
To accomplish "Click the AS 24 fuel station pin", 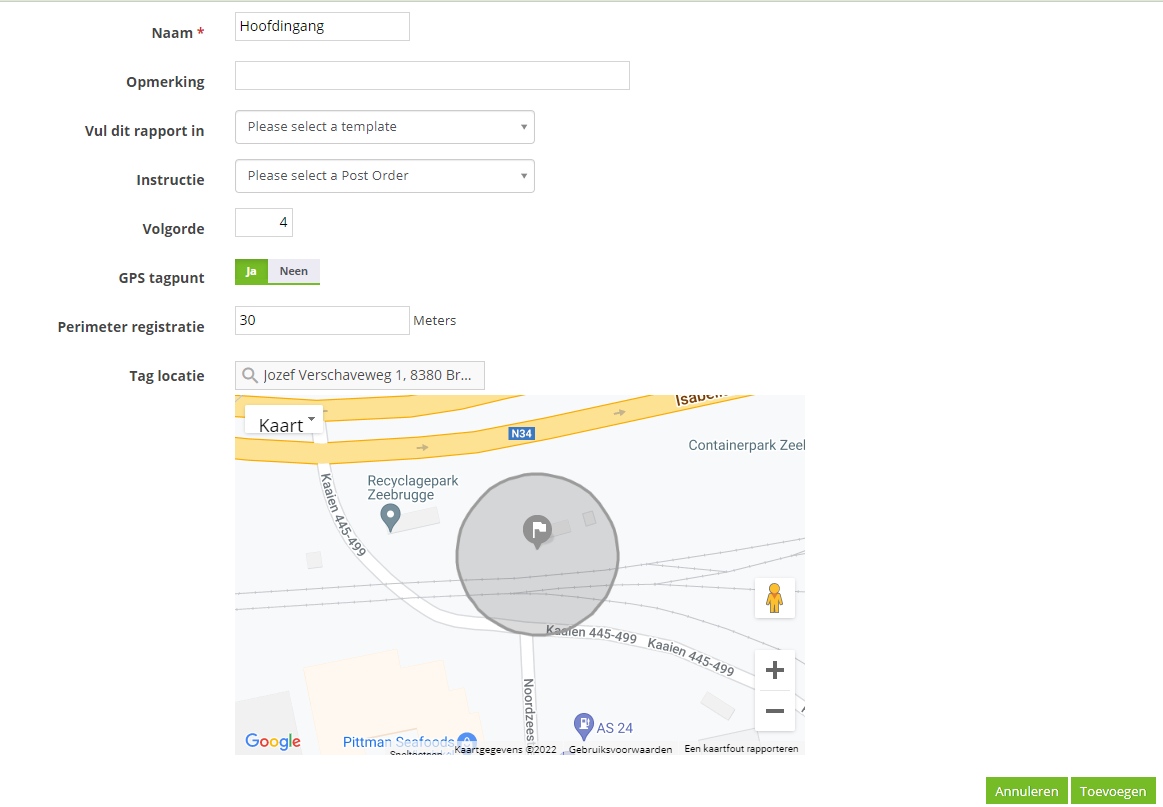I will (584, 726).
